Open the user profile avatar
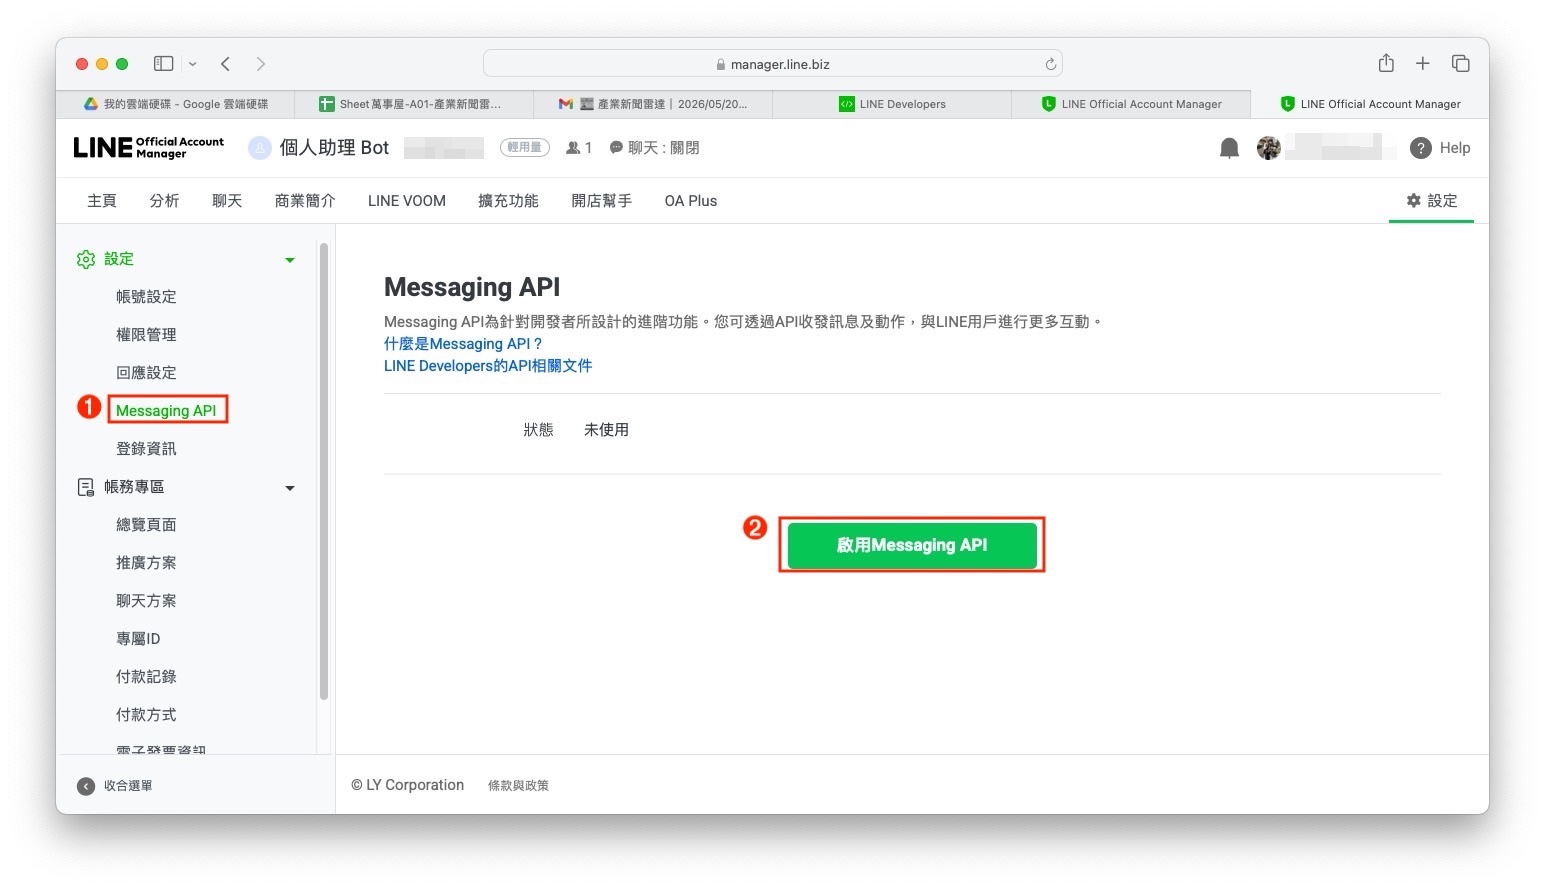1545x888 pixels. (1268, 148)
